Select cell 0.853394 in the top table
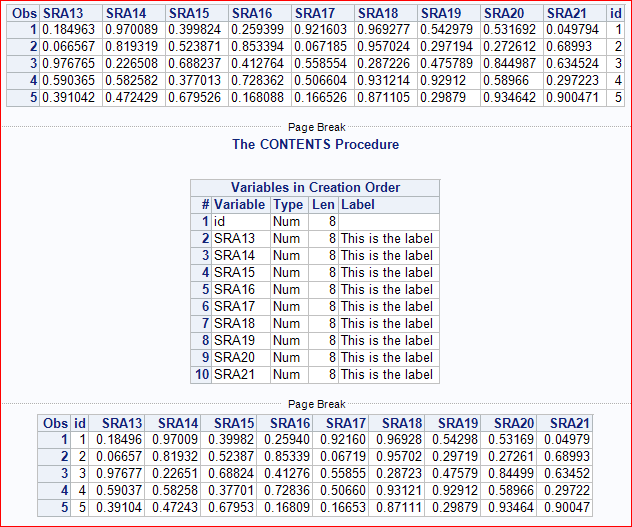 258,47
